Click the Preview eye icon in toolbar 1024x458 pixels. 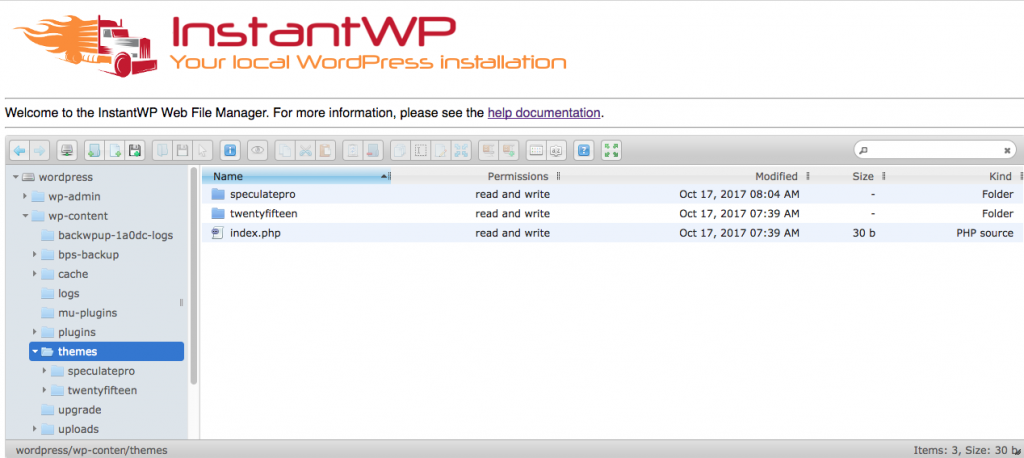coord(258,150)
